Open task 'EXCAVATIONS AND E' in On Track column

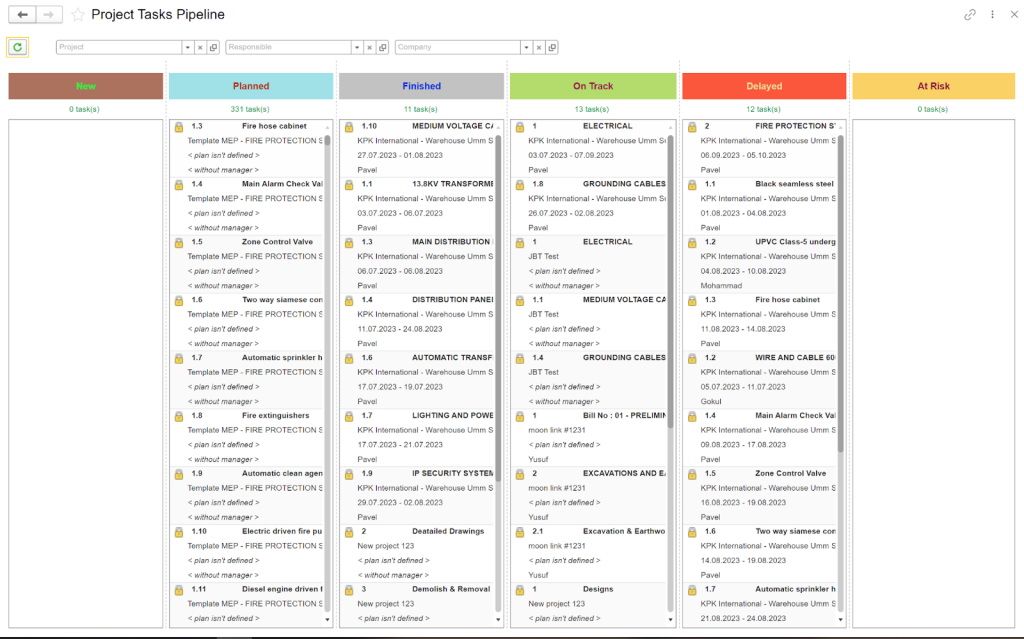point(624,473)
